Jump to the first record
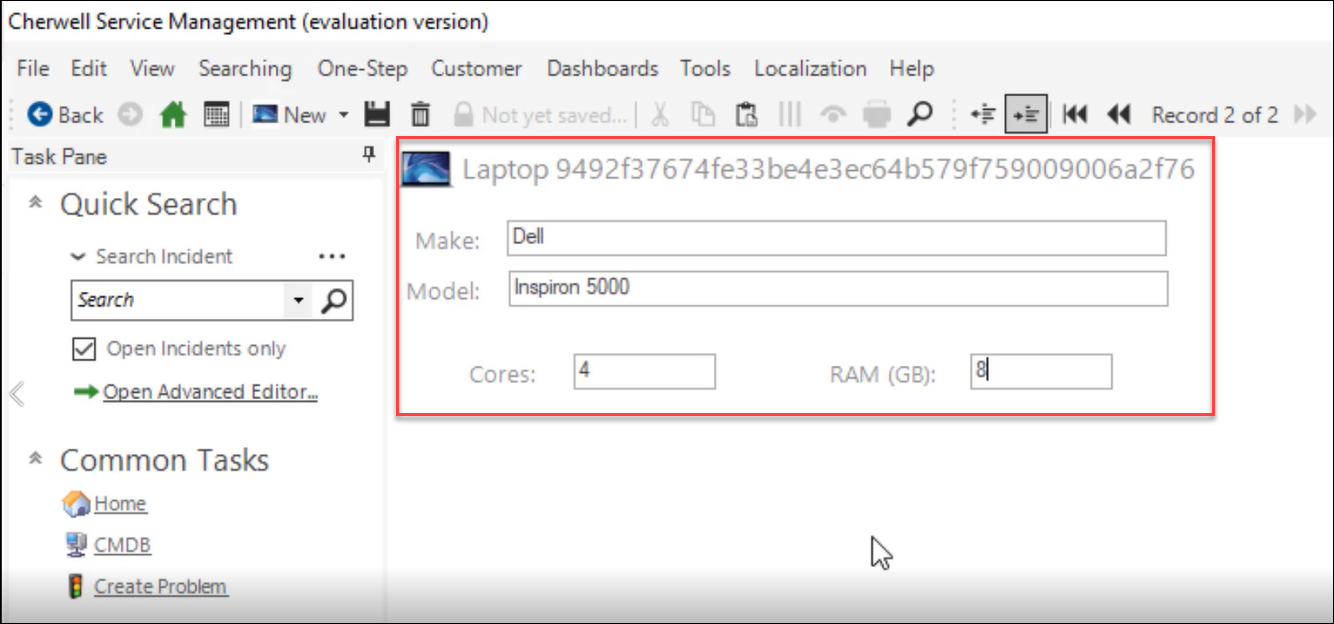The image size is (1334, 624). pyautogui.click(x=1075, y=115)
